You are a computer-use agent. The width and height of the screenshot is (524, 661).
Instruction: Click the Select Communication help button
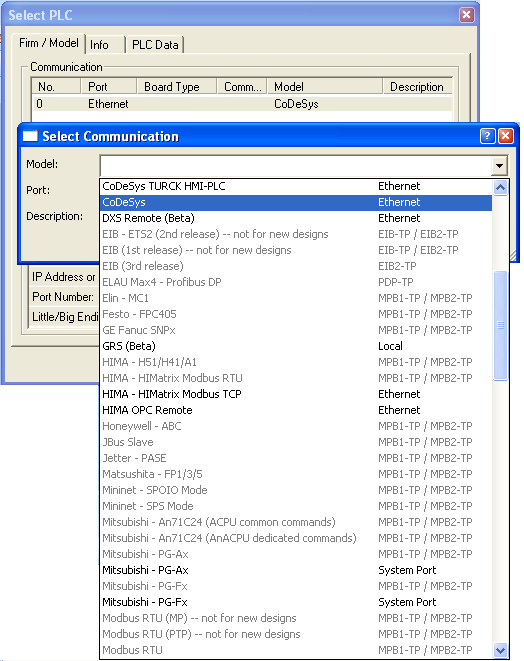point(487,136)
